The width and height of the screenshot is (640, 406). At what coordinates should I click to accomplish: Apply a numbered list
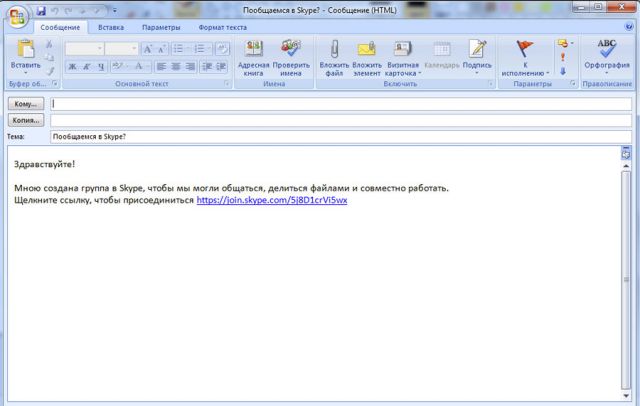pos(202,49)
